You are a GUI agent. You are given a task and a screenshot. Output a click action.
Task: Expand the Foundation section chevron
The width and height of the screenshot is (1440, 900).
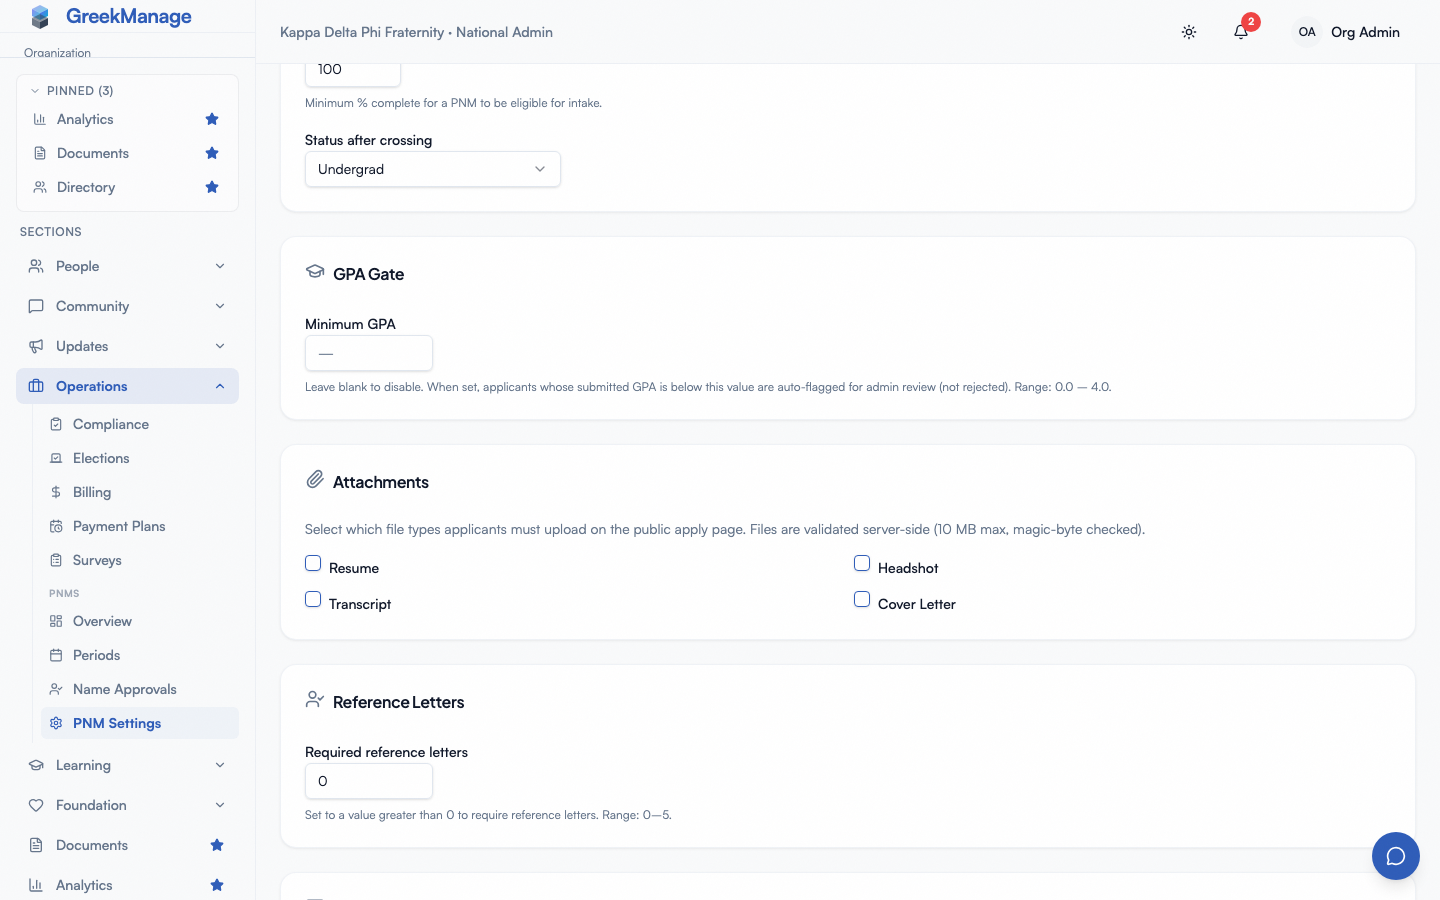click(x=220, y=805)
